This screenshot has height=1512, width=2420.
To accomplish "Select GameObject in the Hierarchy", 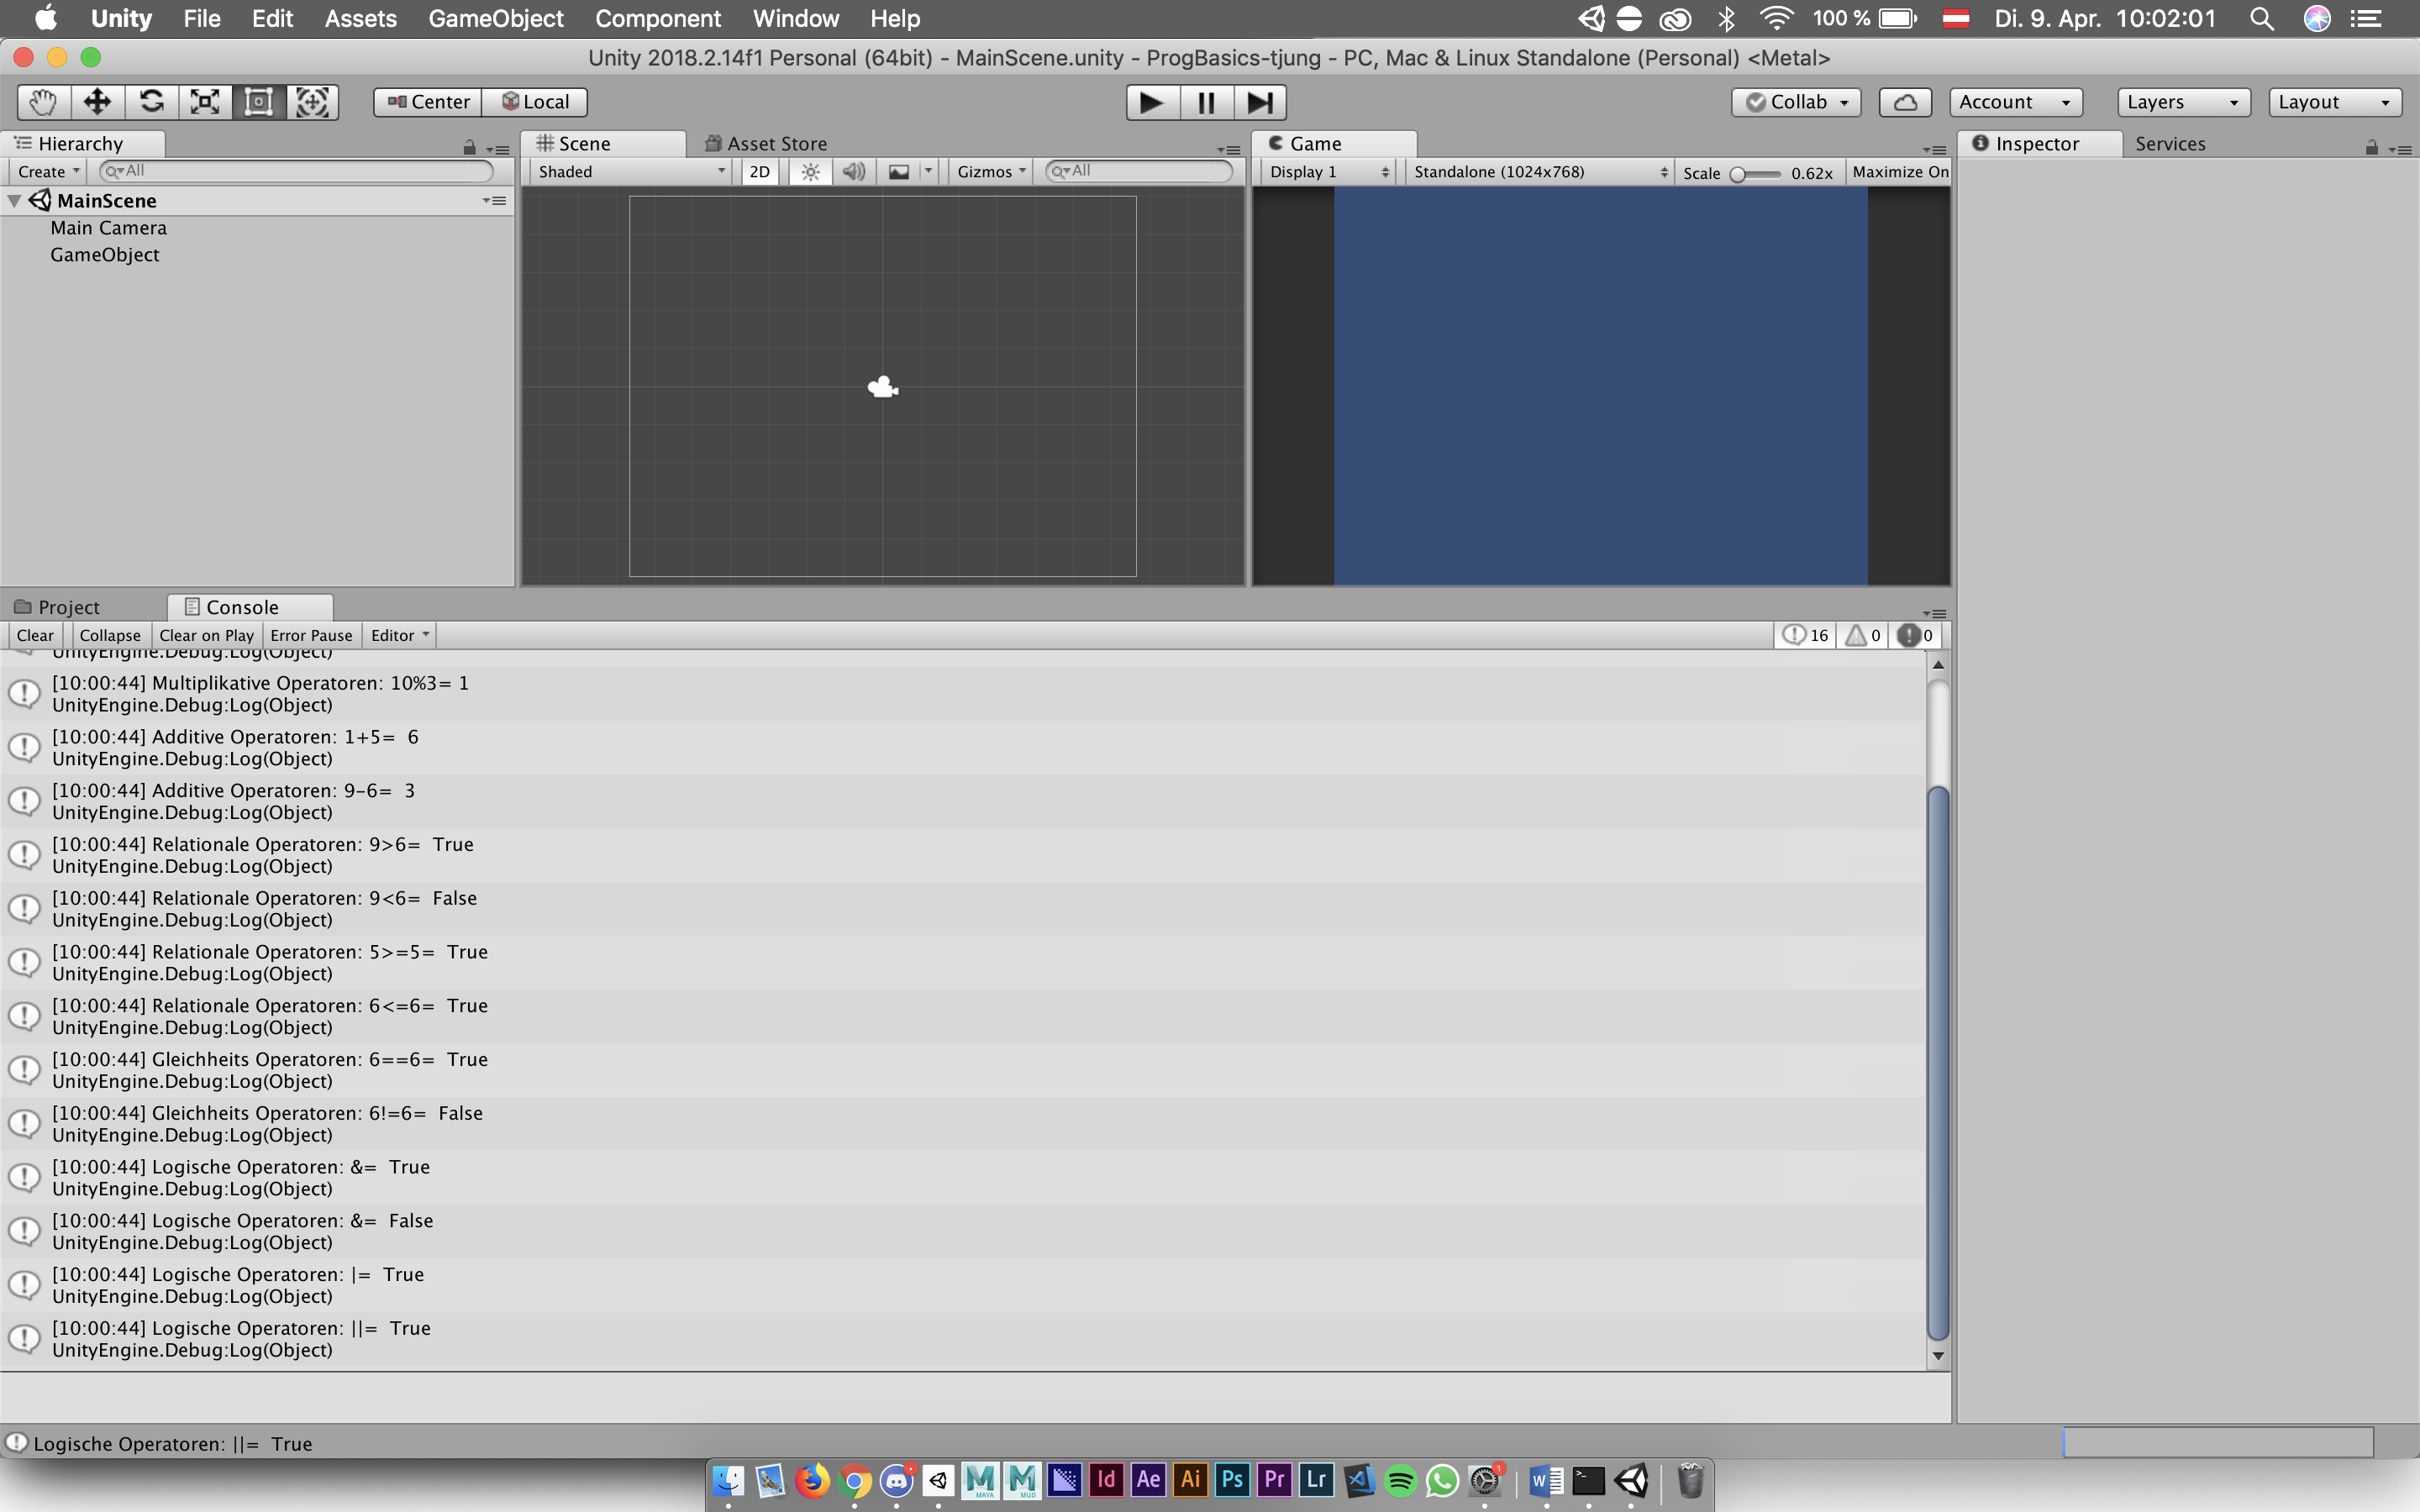I will [x=105, y=255].
